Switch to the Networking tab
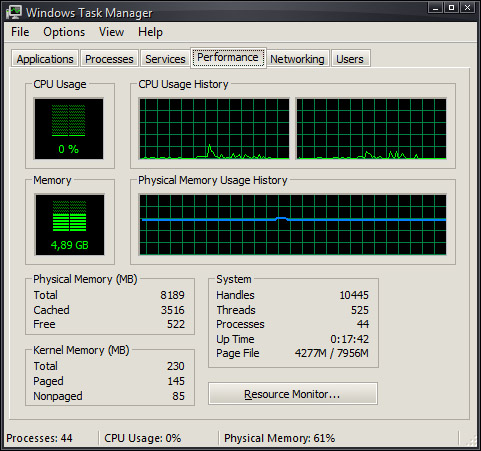 click(297, 59)
